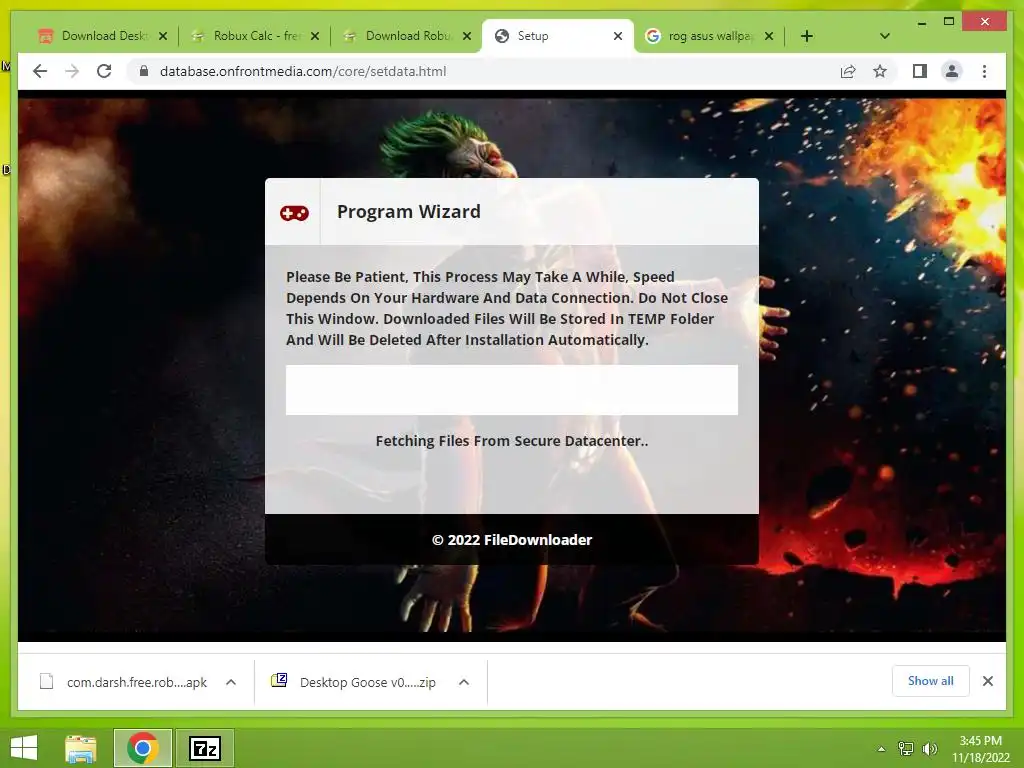Open the network tray icon
The width and height of the screenshot is (1024, 768).
click(905, 749)
